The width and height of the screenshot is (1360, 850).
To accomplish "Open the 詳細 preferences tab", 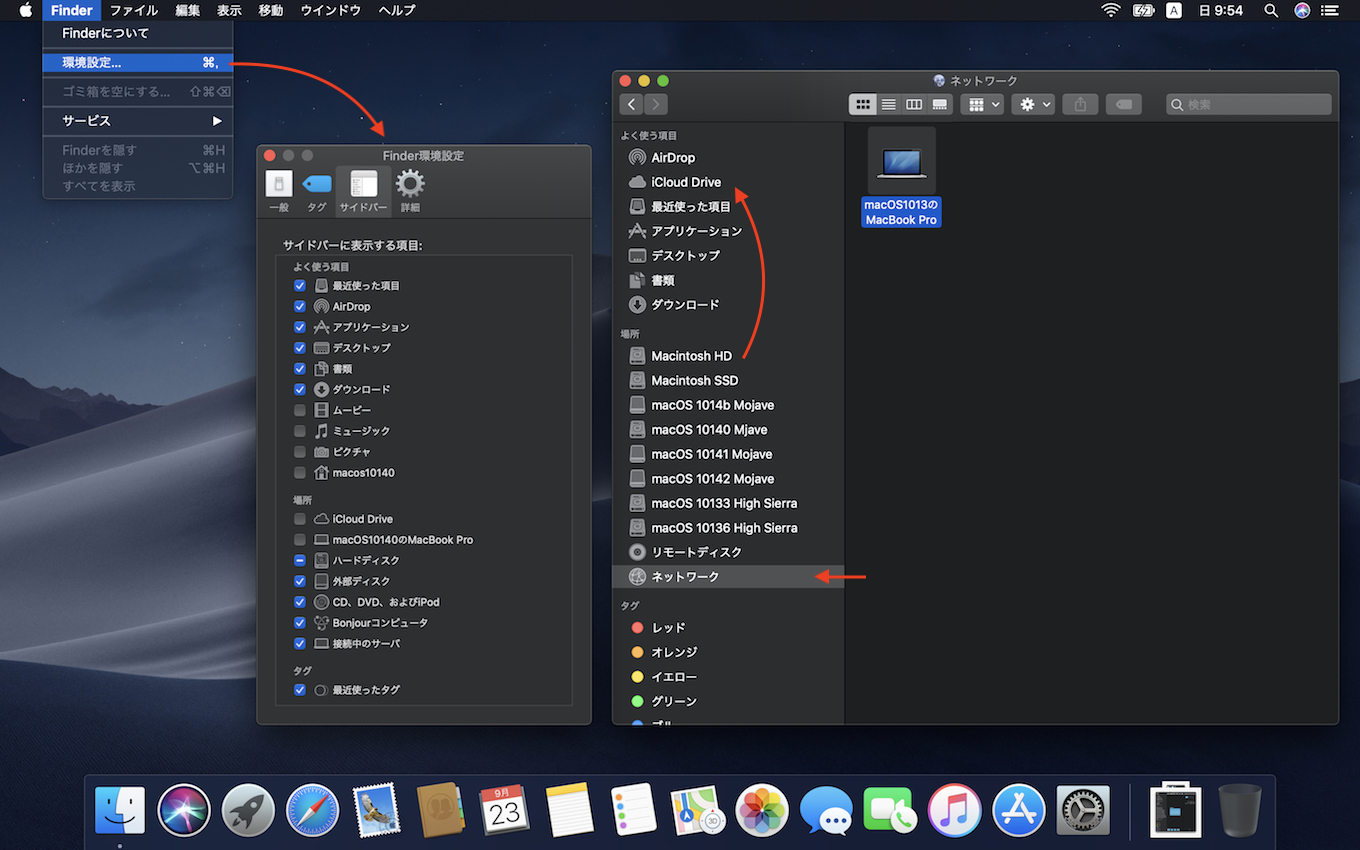I will (410, 190).
